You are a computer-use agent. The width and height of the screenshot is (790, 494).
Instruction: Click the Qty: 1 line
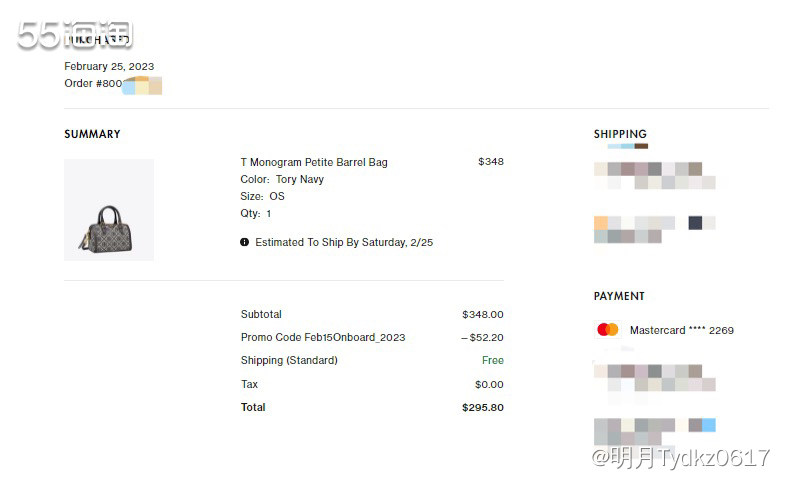pyautogui.click(x=255, y=213)
